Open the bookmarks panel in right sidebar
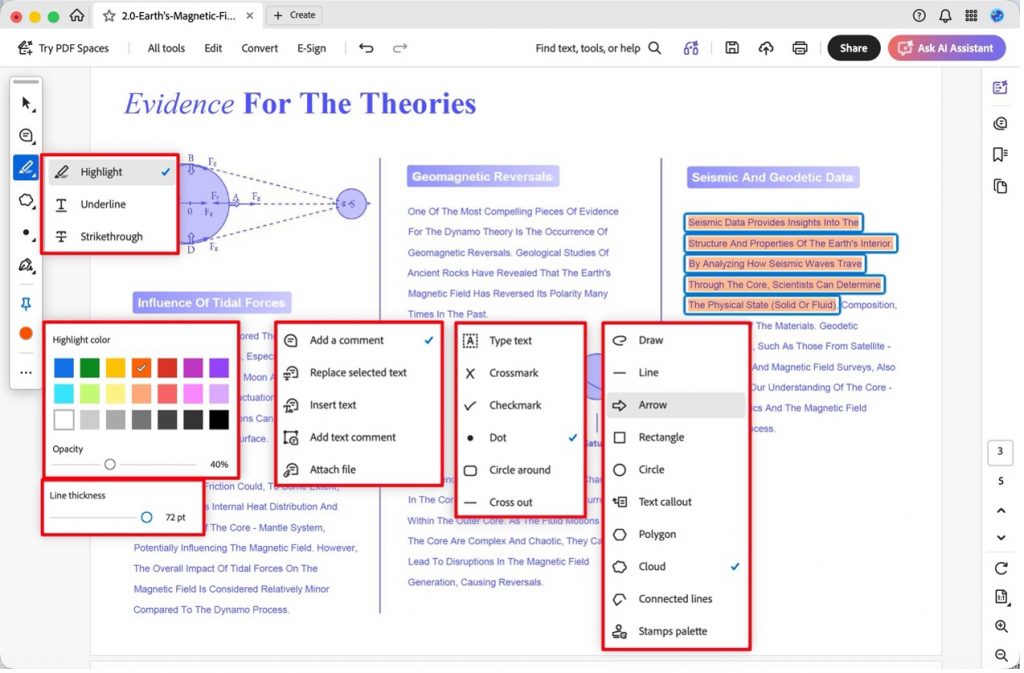The image size is (1024, 673). pyautogui.click(x=1000, y=155)
